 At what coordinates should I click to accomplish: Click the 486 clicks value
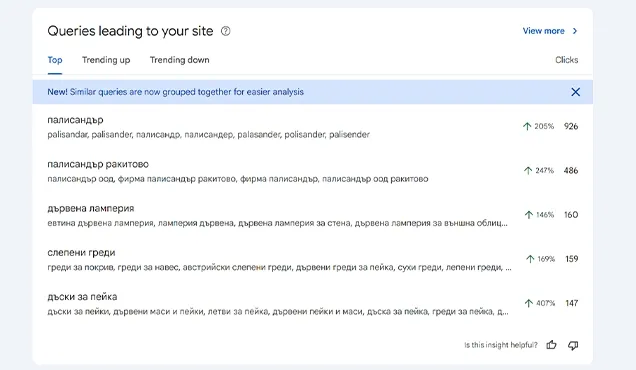click(571, 171)
